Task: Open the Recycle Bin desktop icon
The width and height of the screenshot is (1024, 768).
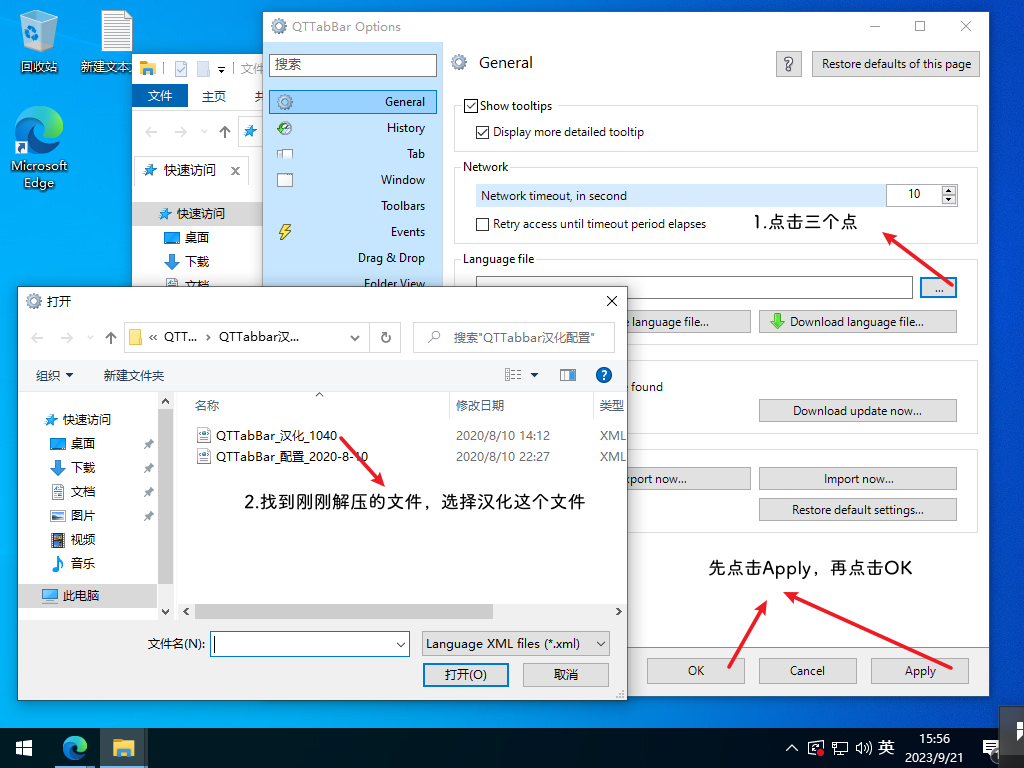Action: 39,41
